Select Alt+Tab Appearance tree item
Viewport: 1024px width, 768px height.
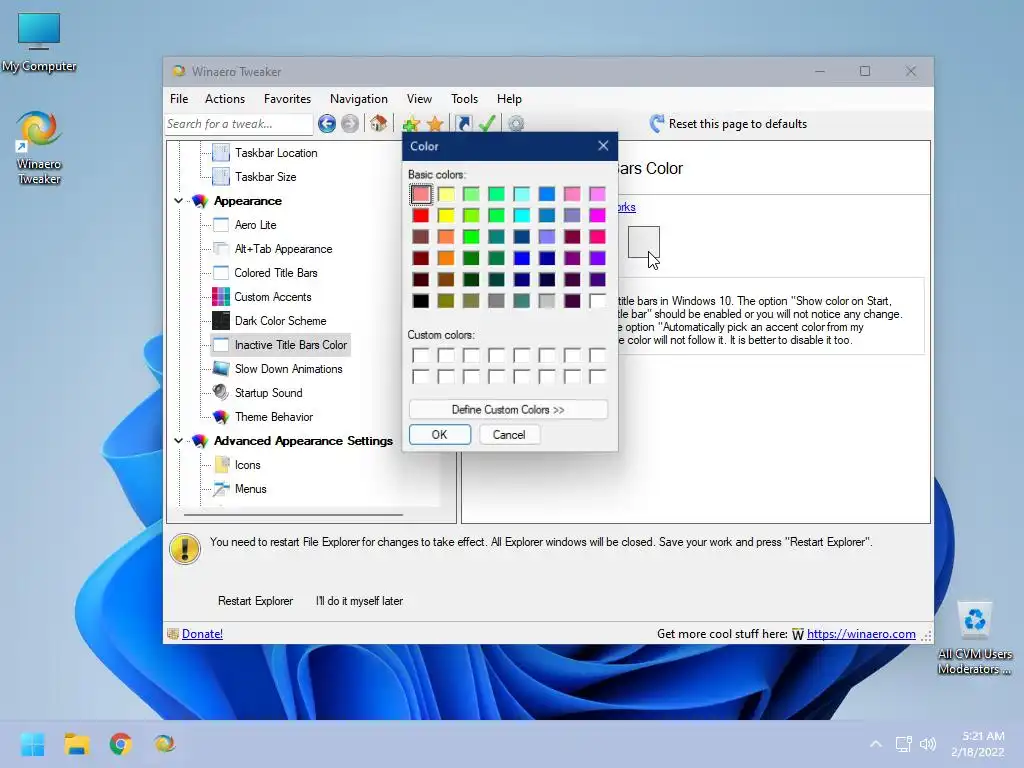(283, 249)
